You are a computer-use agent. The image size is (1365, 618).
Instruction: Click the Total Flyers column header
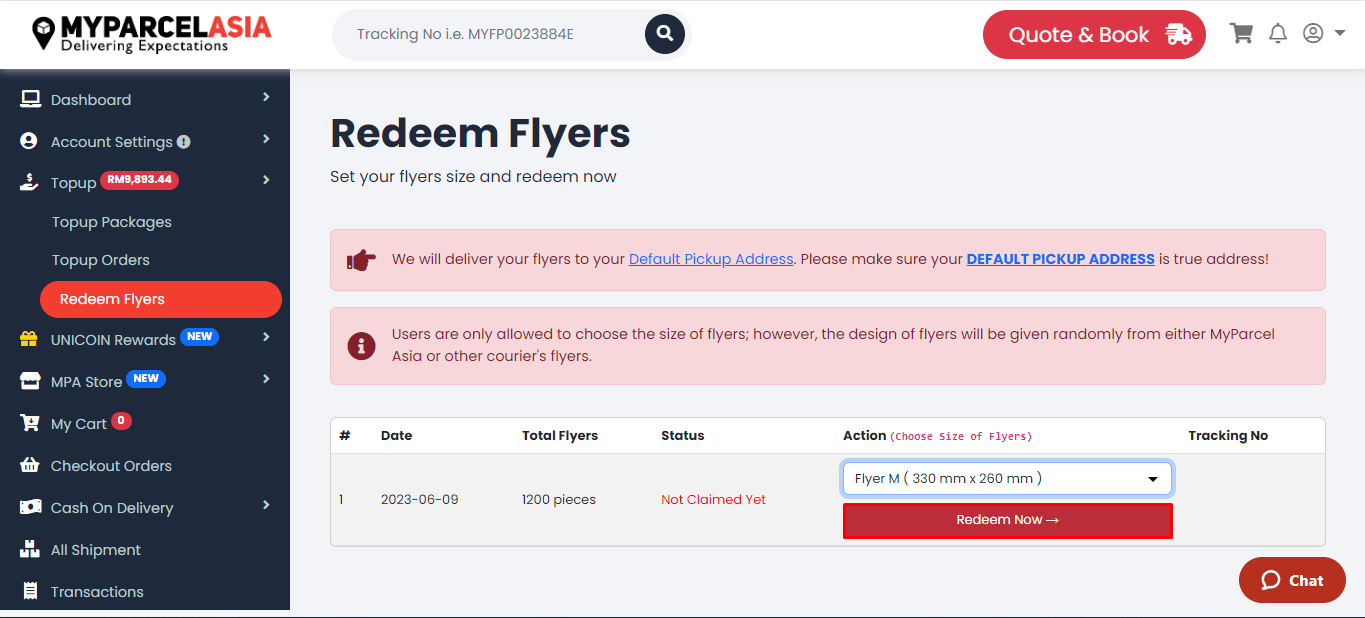point(560,436)
